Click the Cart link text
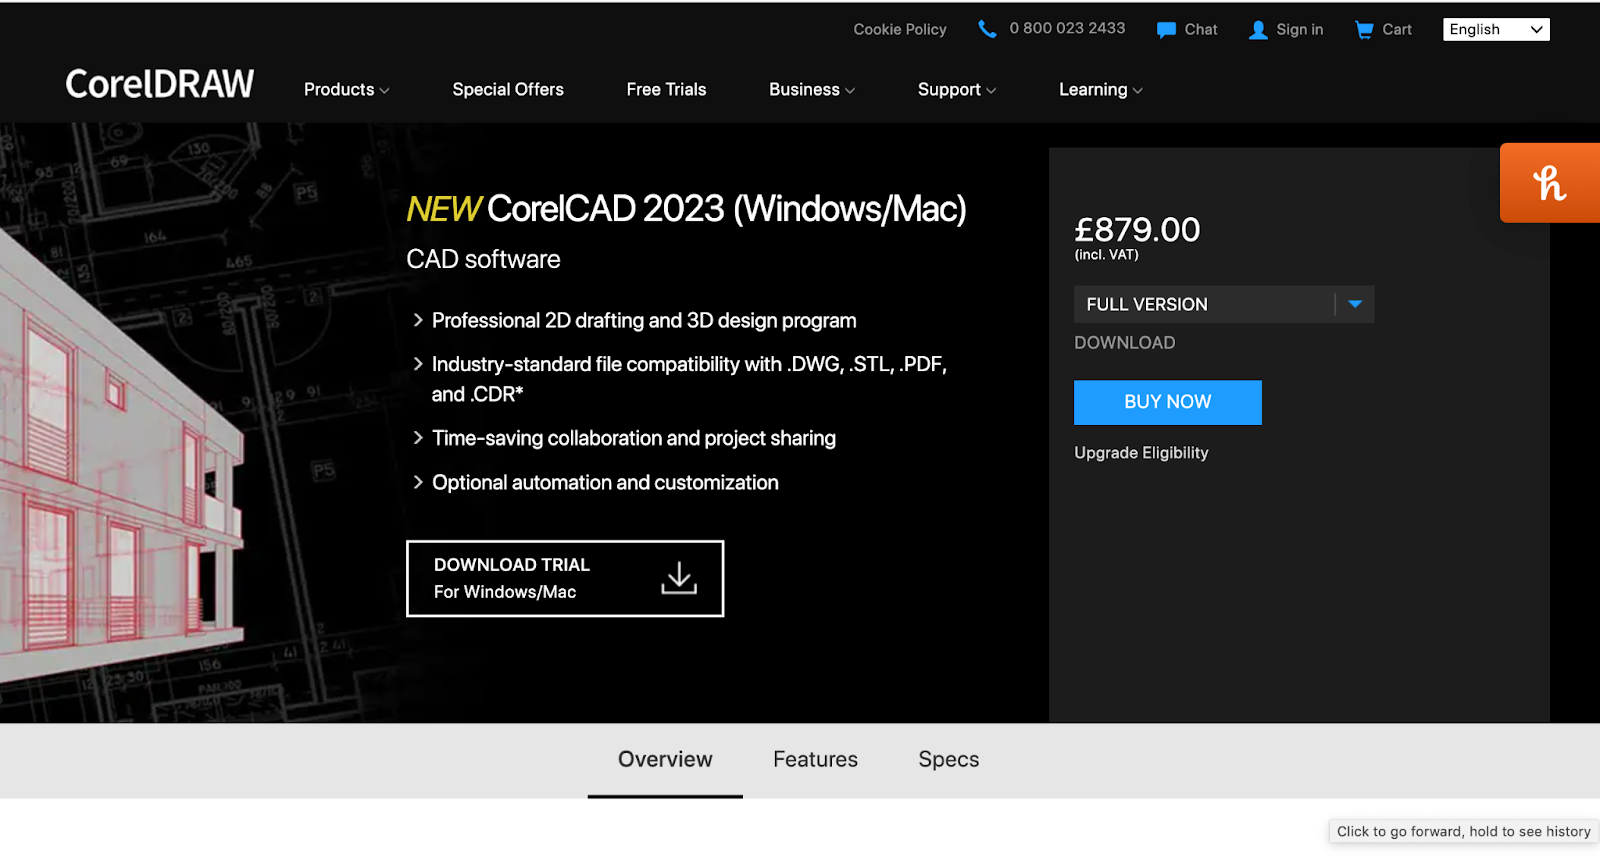1600x864 pixels. pyautogui.click(x=1397, y=30)
